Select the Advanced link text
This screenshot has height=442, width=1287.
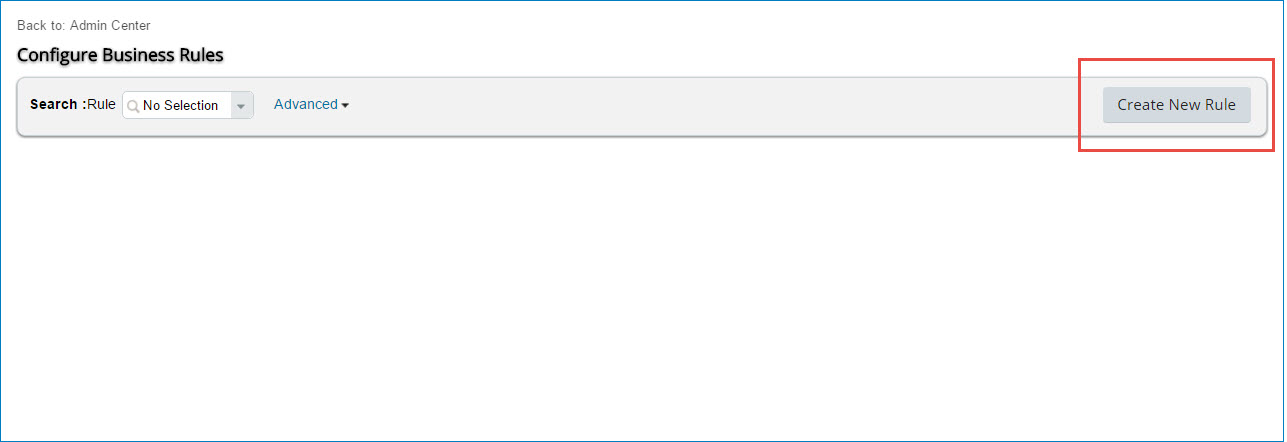(306, 104)
